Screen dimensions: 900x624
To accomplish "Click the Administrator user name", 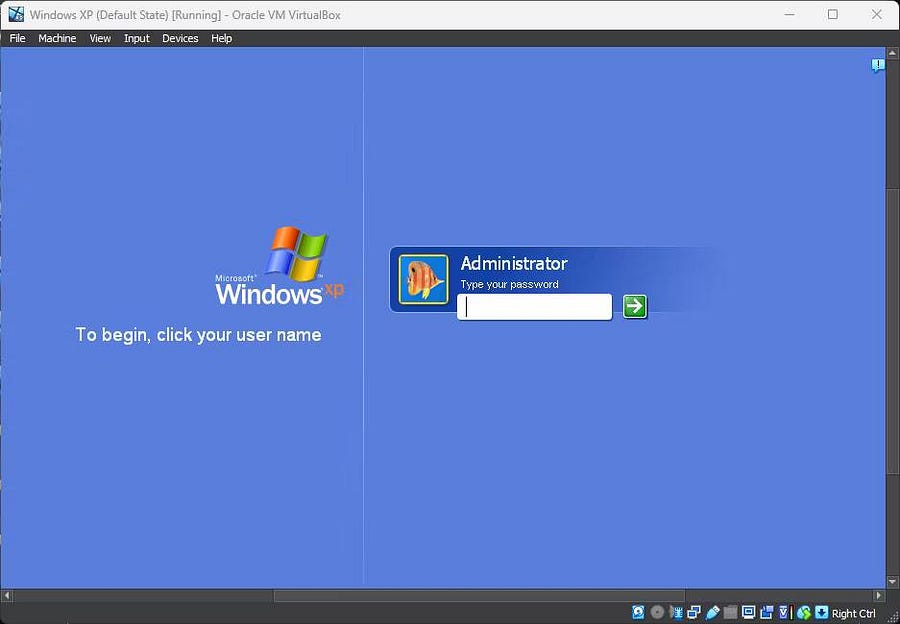I will [x=513, y=263].
